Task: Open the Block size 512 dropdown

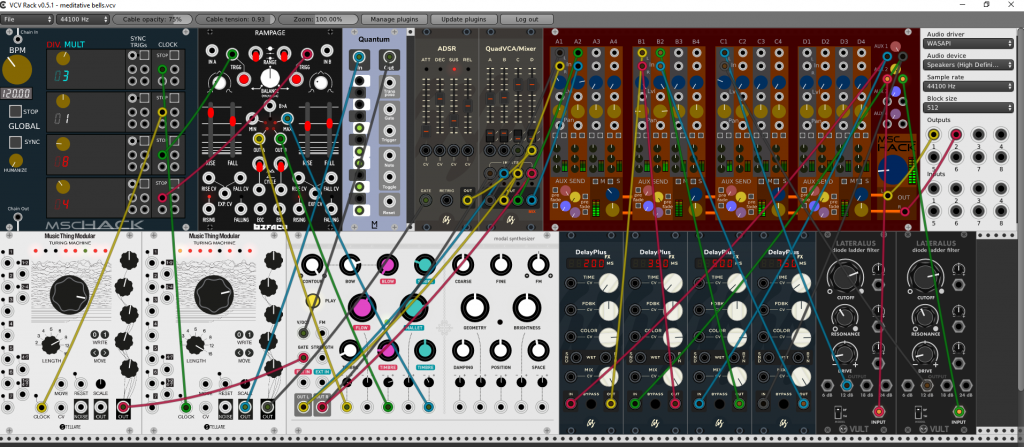Action: tap(969, 107)
